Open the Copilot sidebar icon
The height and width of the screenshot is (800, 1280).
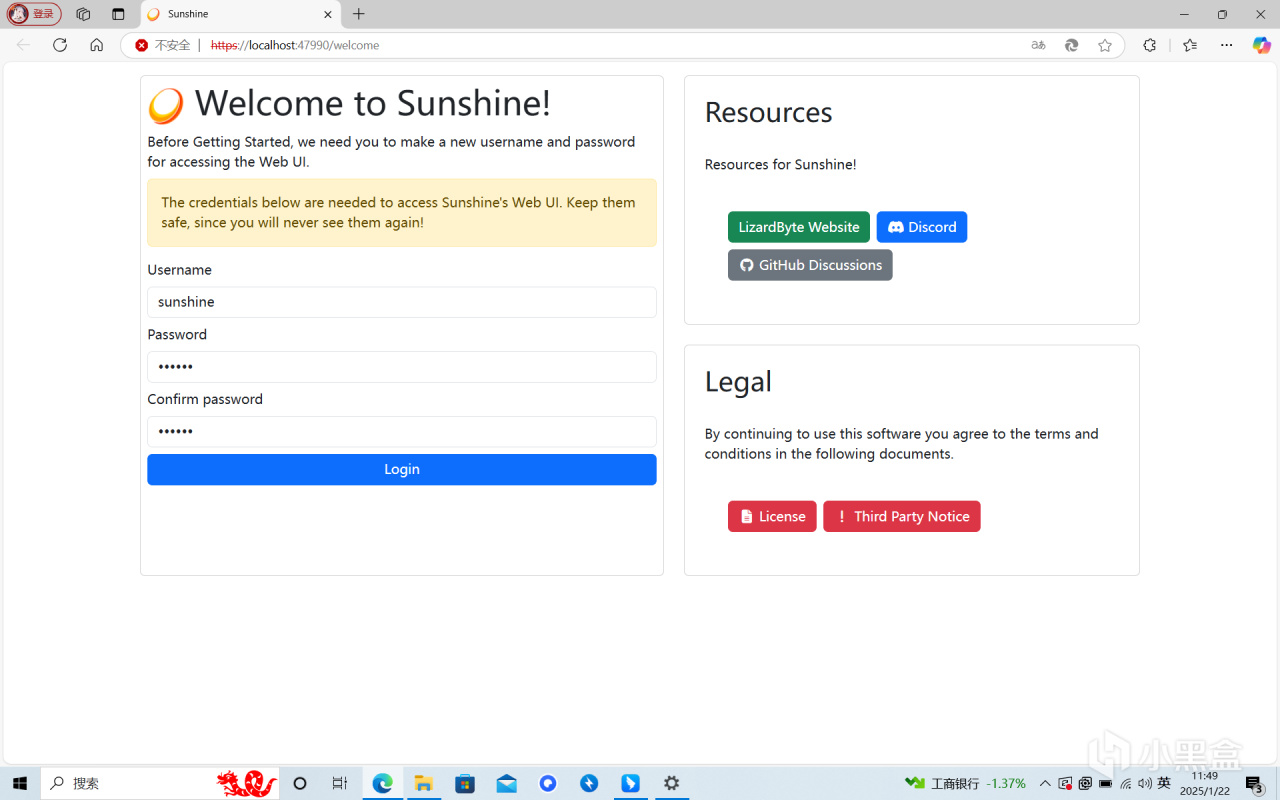[x=1262, y=45]
